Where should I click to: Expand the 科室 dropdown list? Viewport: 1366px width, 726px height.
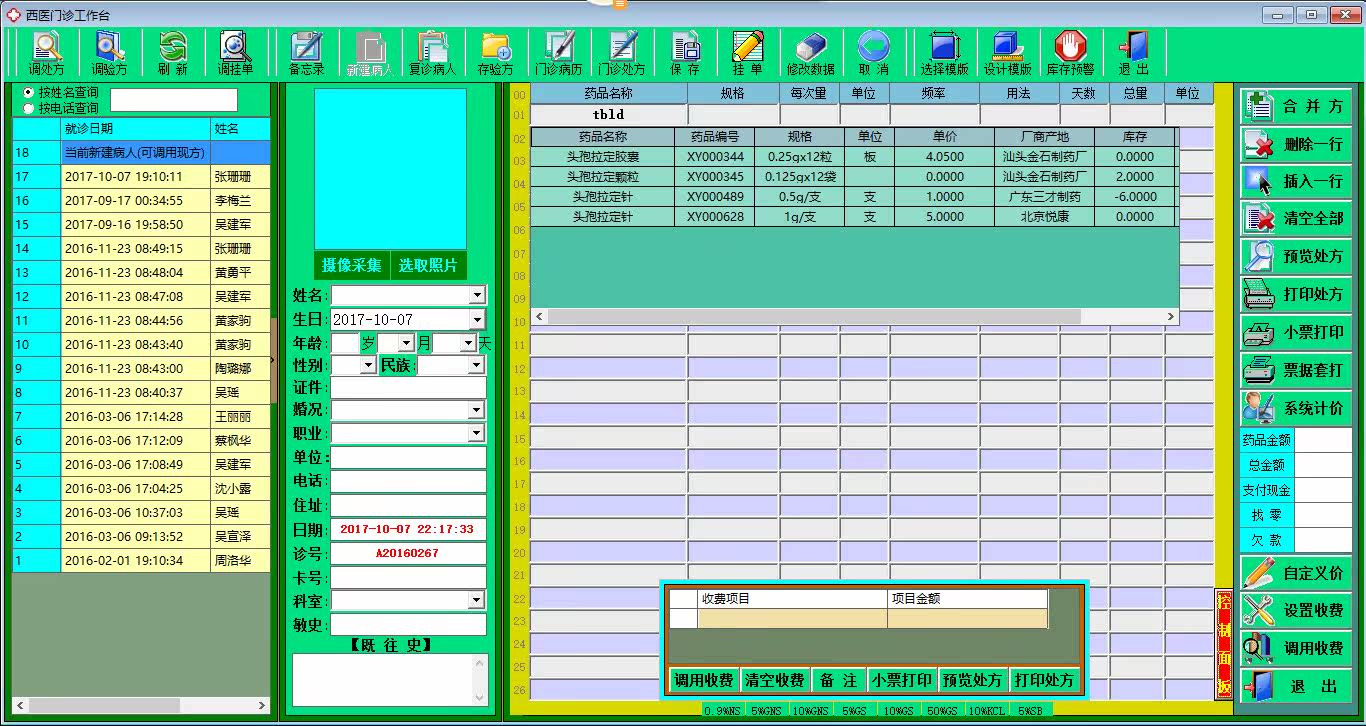[477, 600]
